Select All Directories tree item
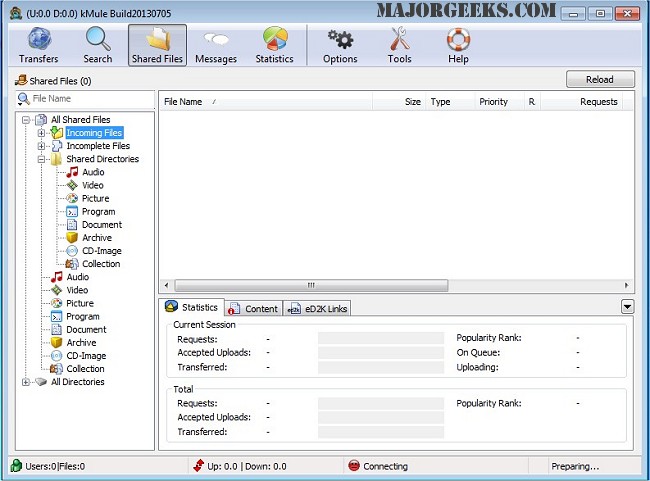This screenshot has width=650, height=481. [78, 382]
